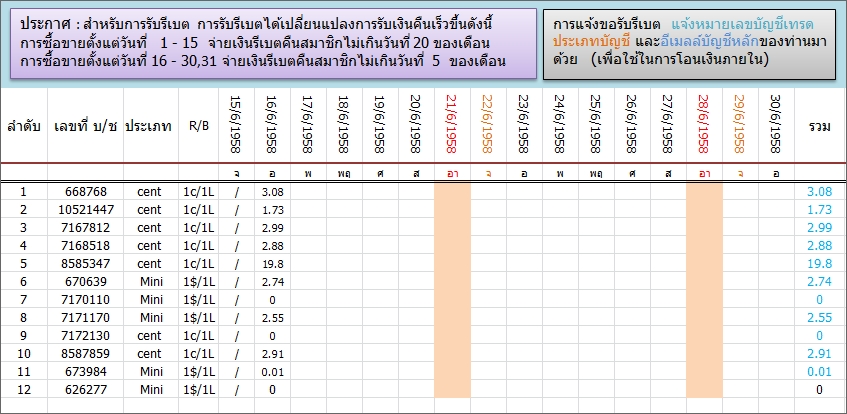Click account number 7171170

click(86, 318)
